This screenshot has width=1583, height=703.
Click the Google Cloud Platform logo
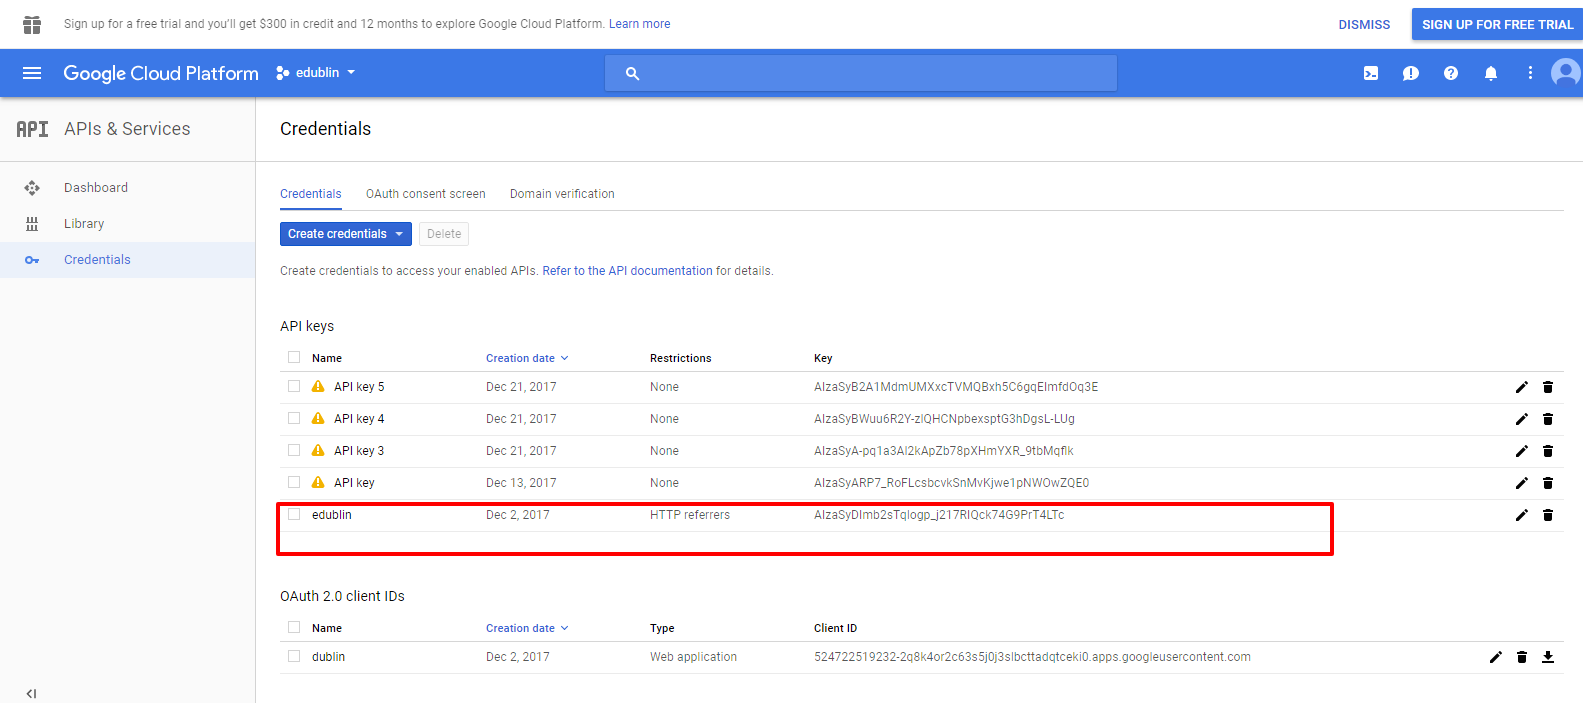pos(161,73)
